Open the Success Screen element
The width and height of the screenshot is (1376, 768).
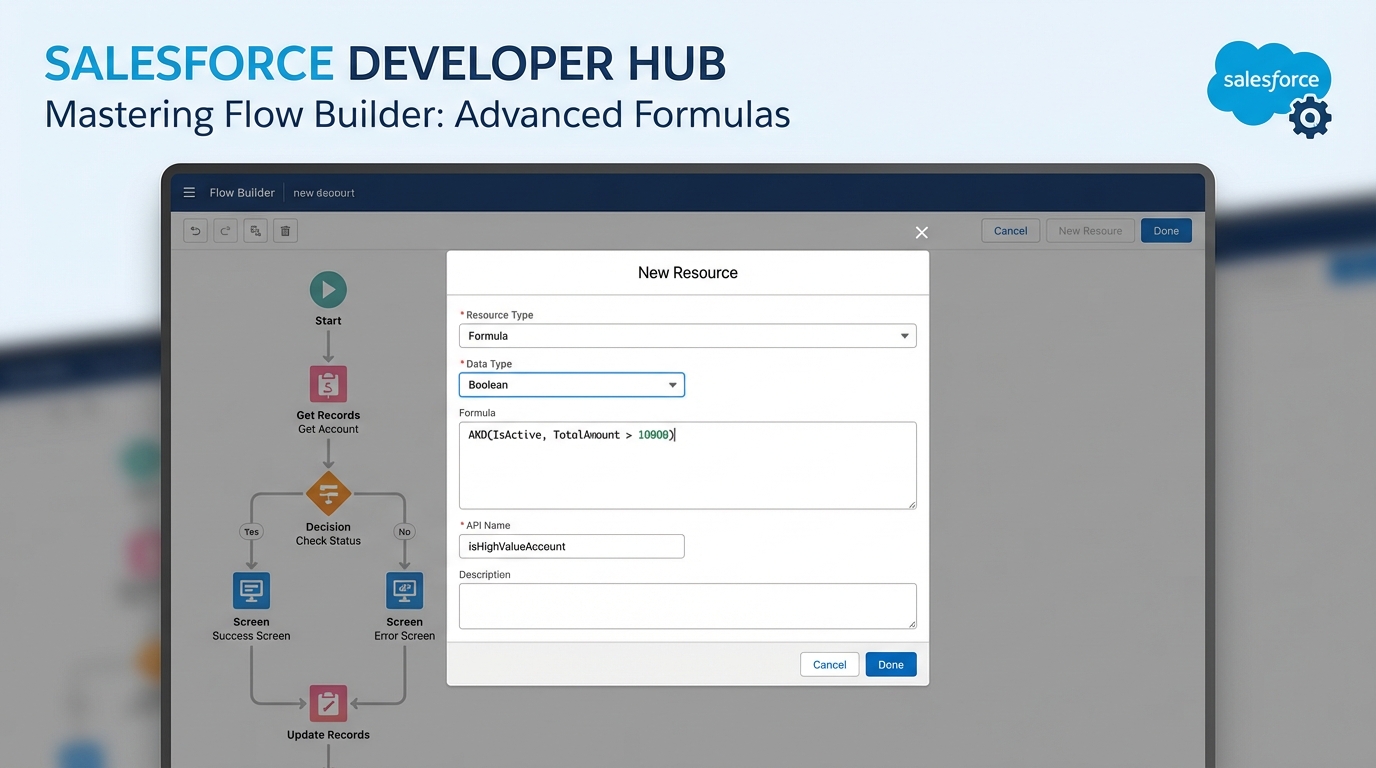point(251,590)
